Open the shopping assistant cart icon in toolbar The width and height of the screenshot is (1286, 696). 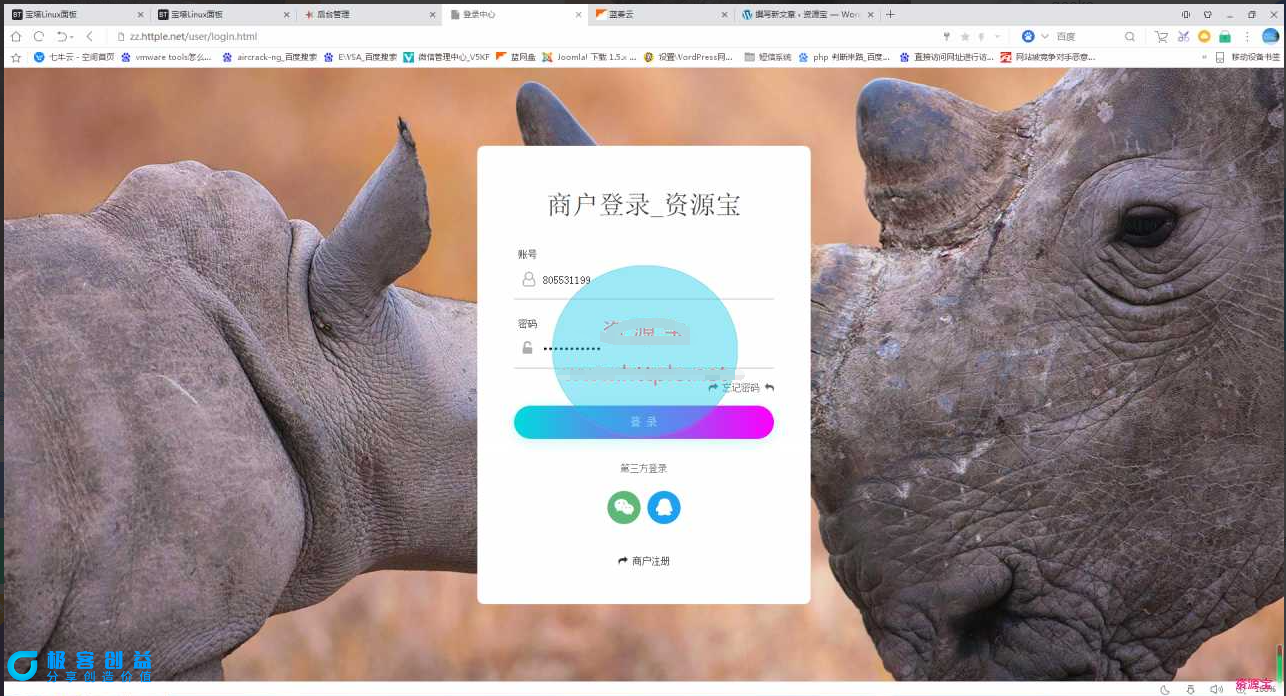pos(1161,36)
